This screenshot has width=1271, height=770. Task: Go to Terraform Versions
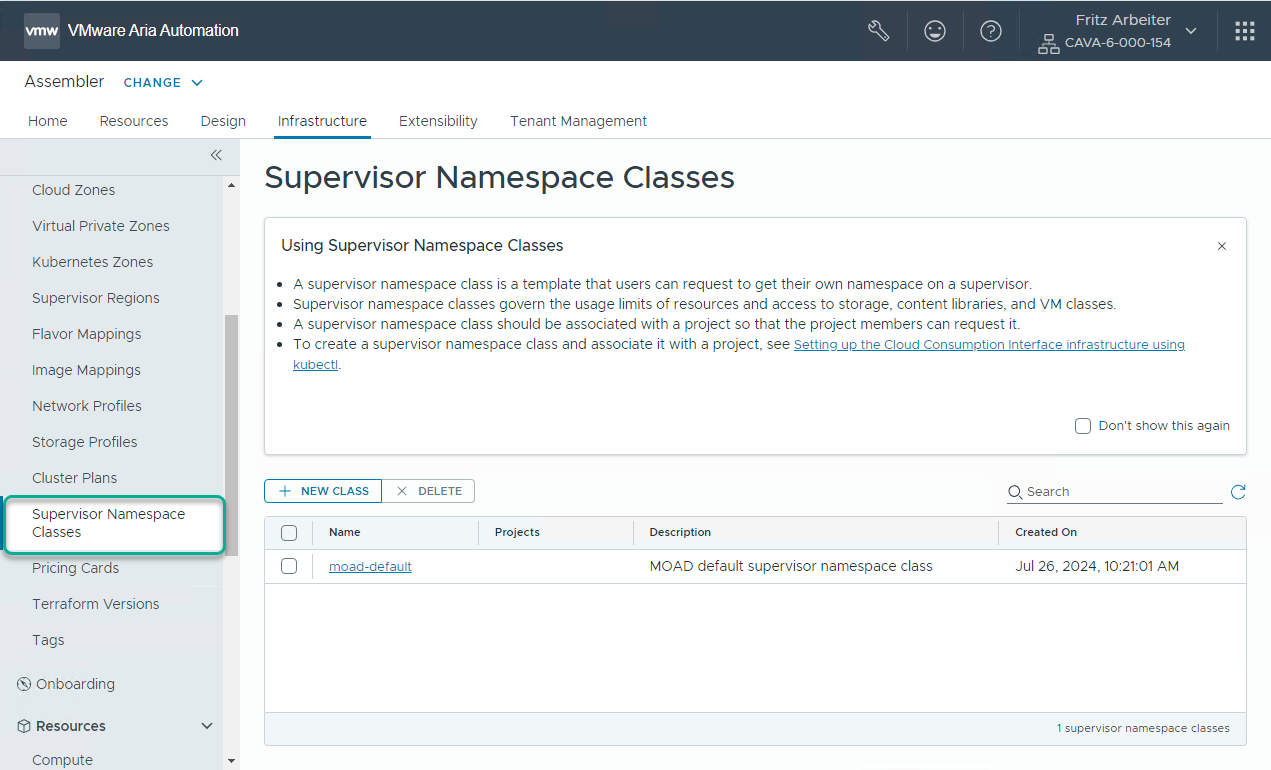(x=95, y=604)
